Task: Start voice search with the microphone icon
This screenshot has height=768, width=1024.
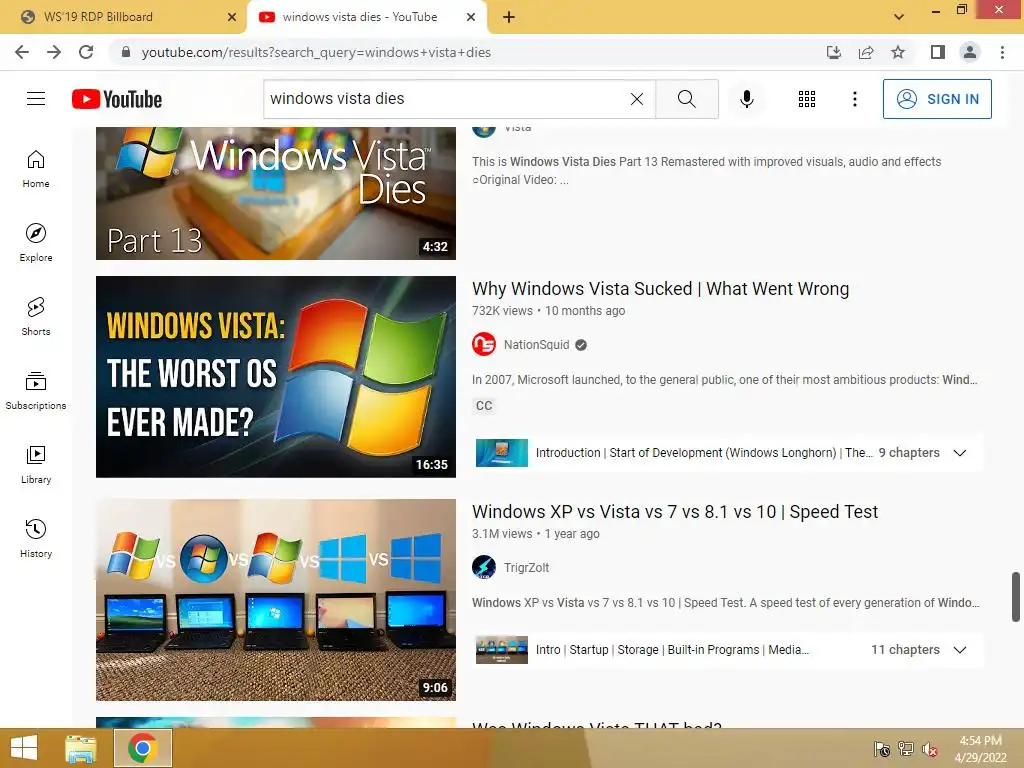Action: (x=746, y=99)
